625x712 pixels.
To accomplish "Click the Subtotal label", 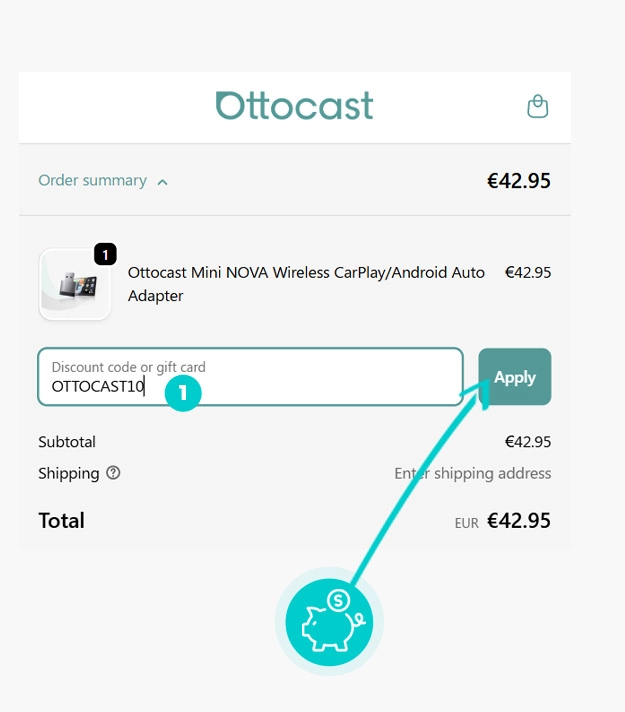I will (x=67, y=442).
